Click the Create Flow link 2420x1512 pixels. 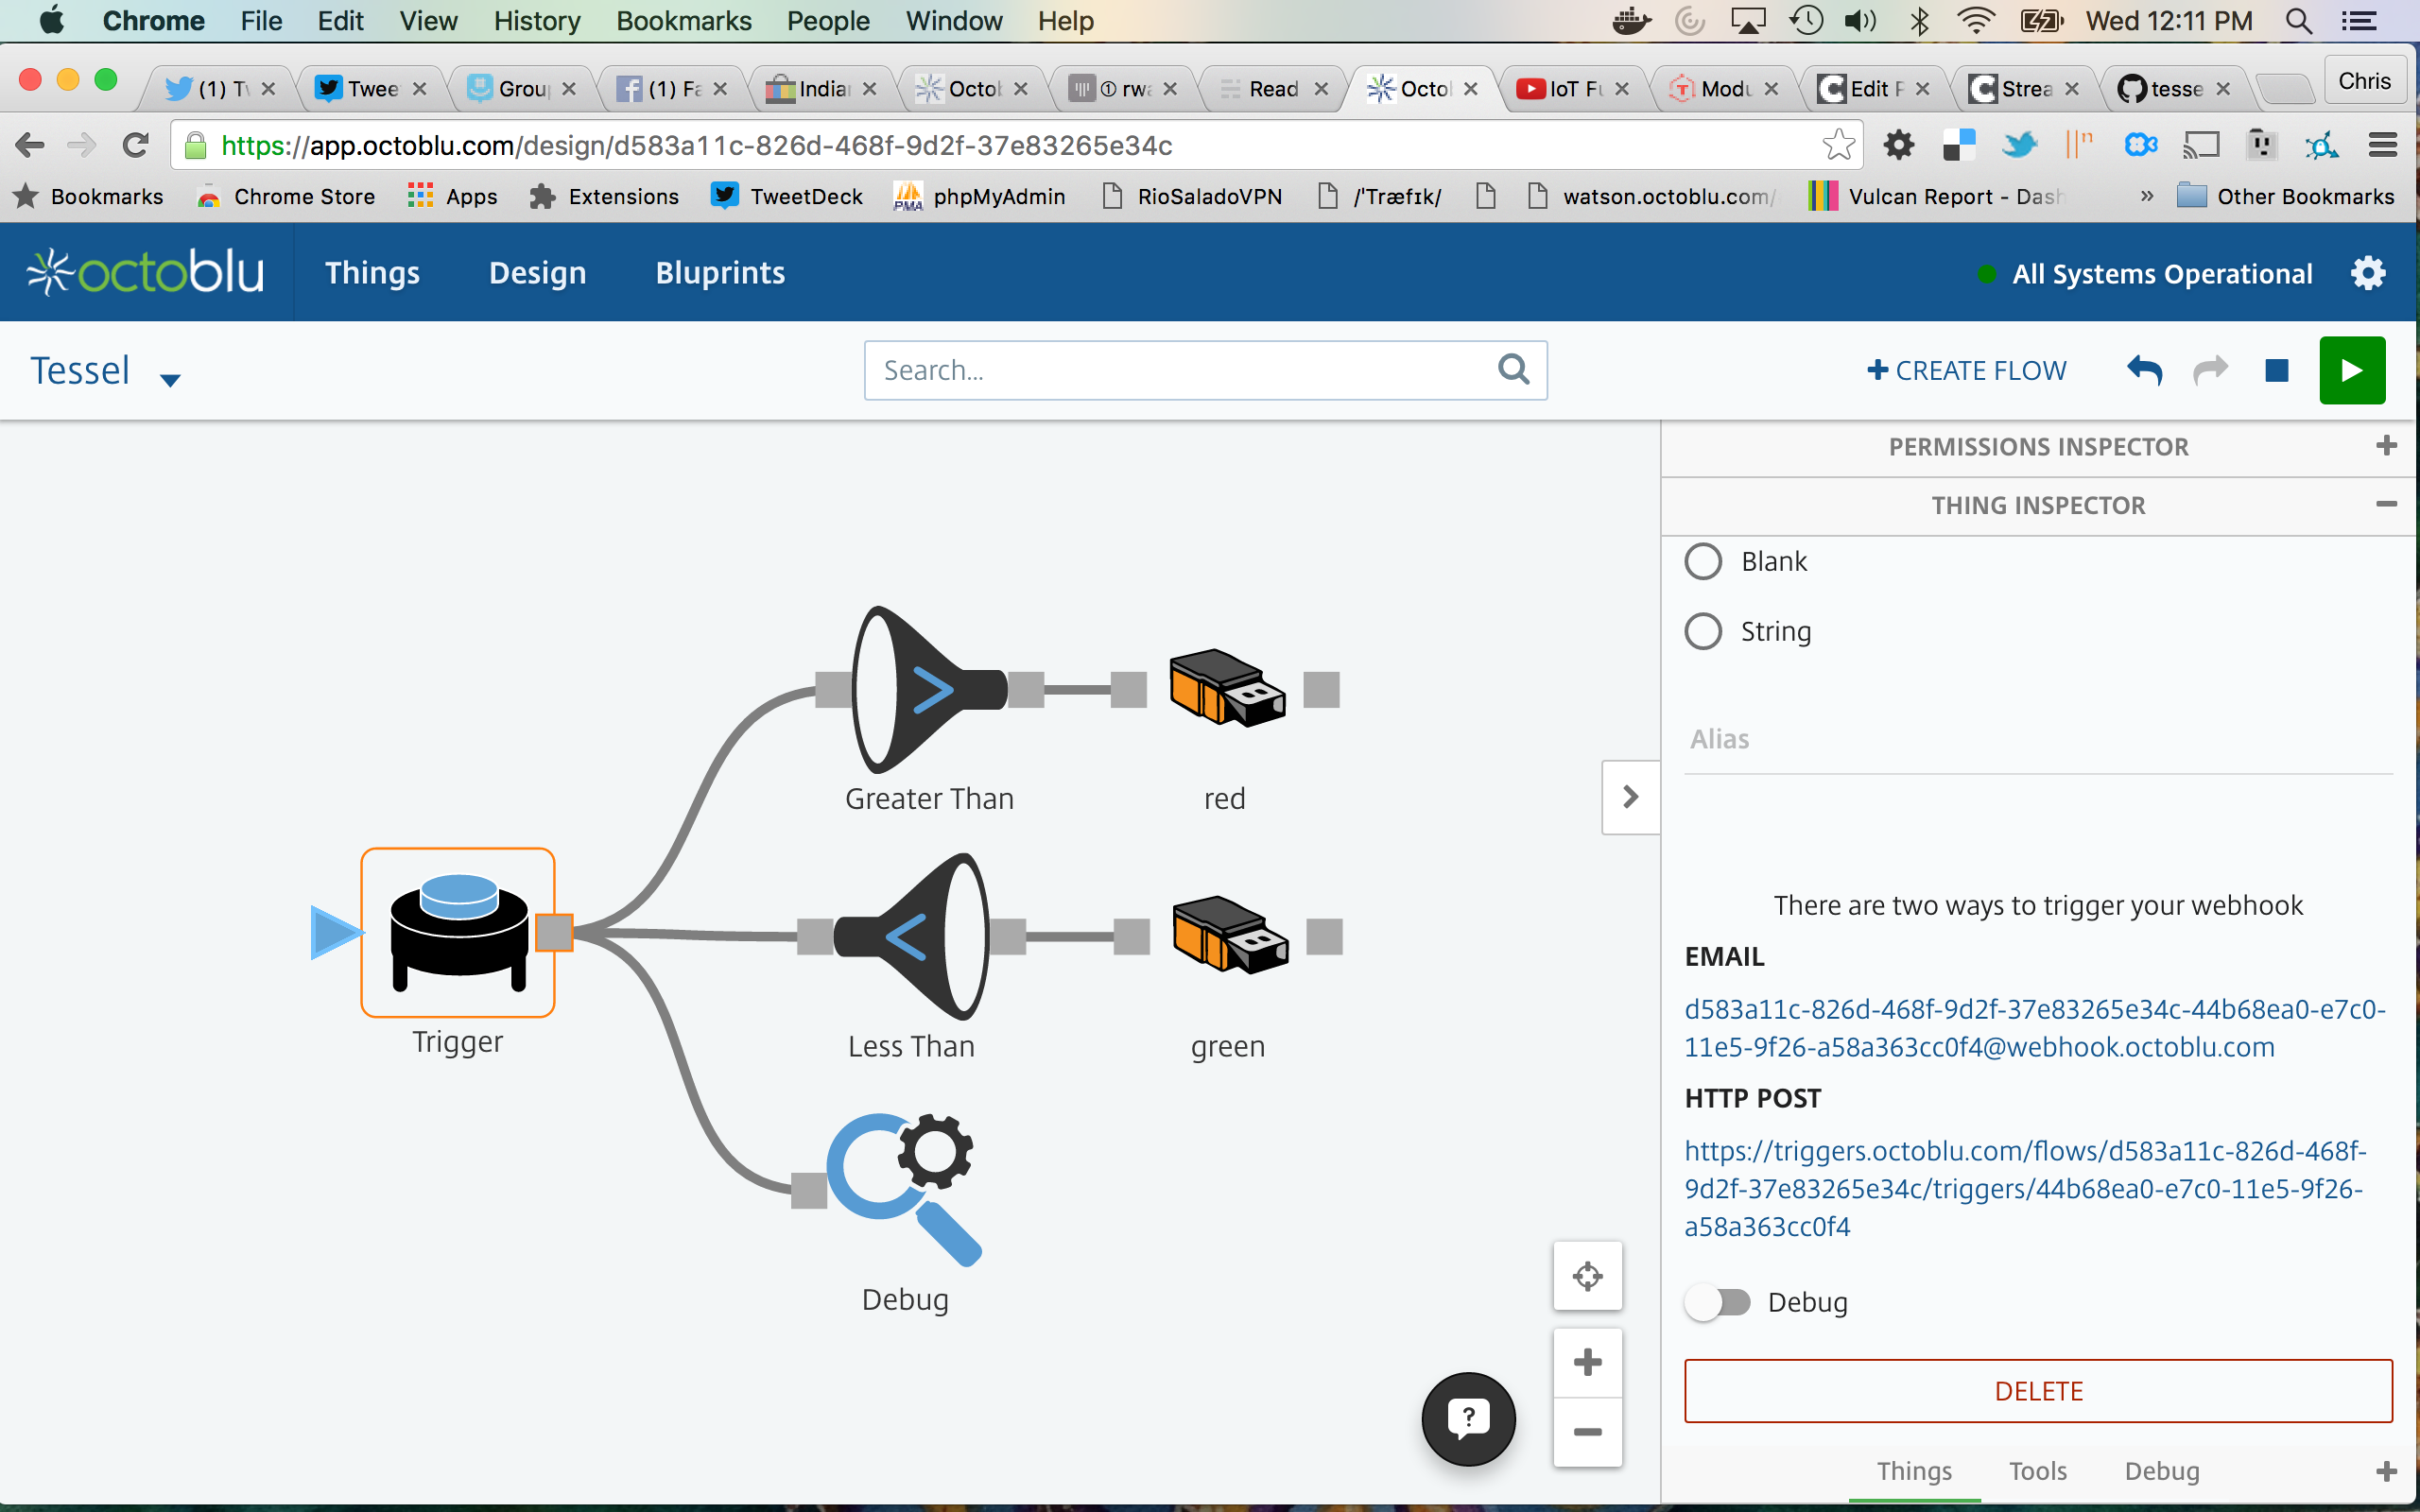1966,371
